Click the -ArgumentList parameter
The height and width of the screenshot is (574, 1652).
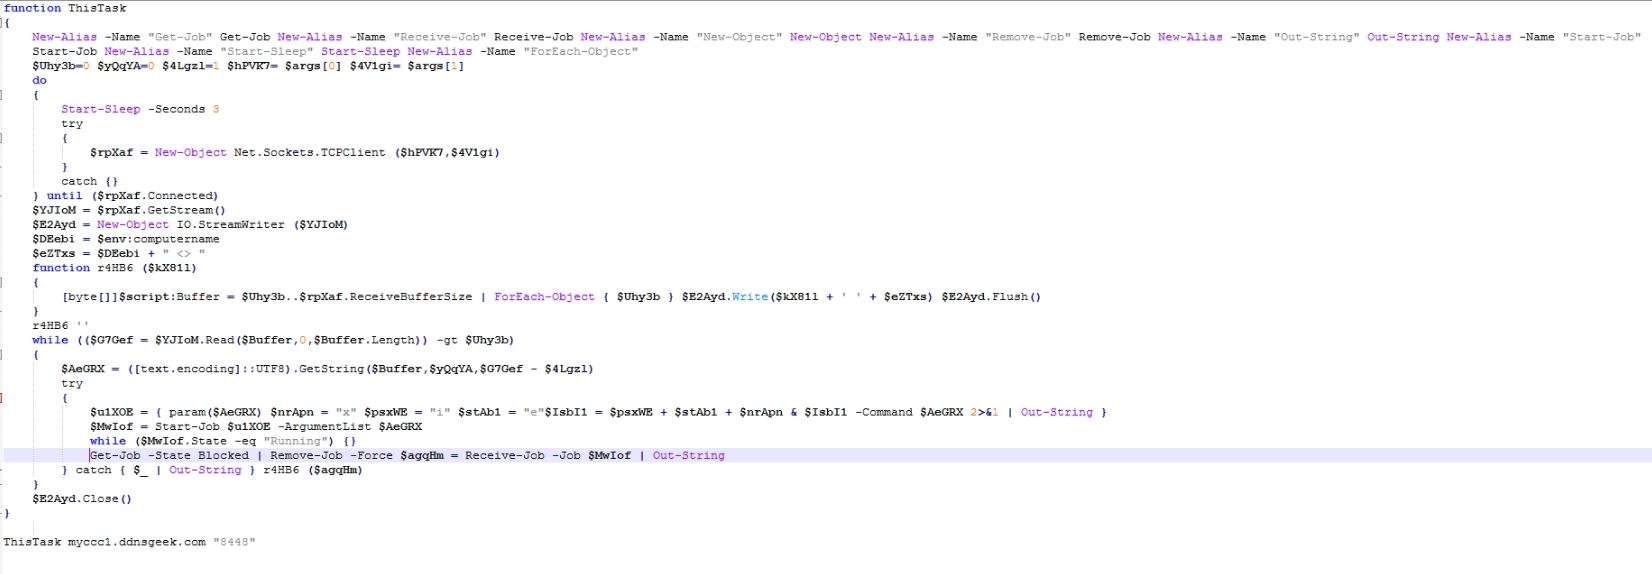click(x=324, y=427)
